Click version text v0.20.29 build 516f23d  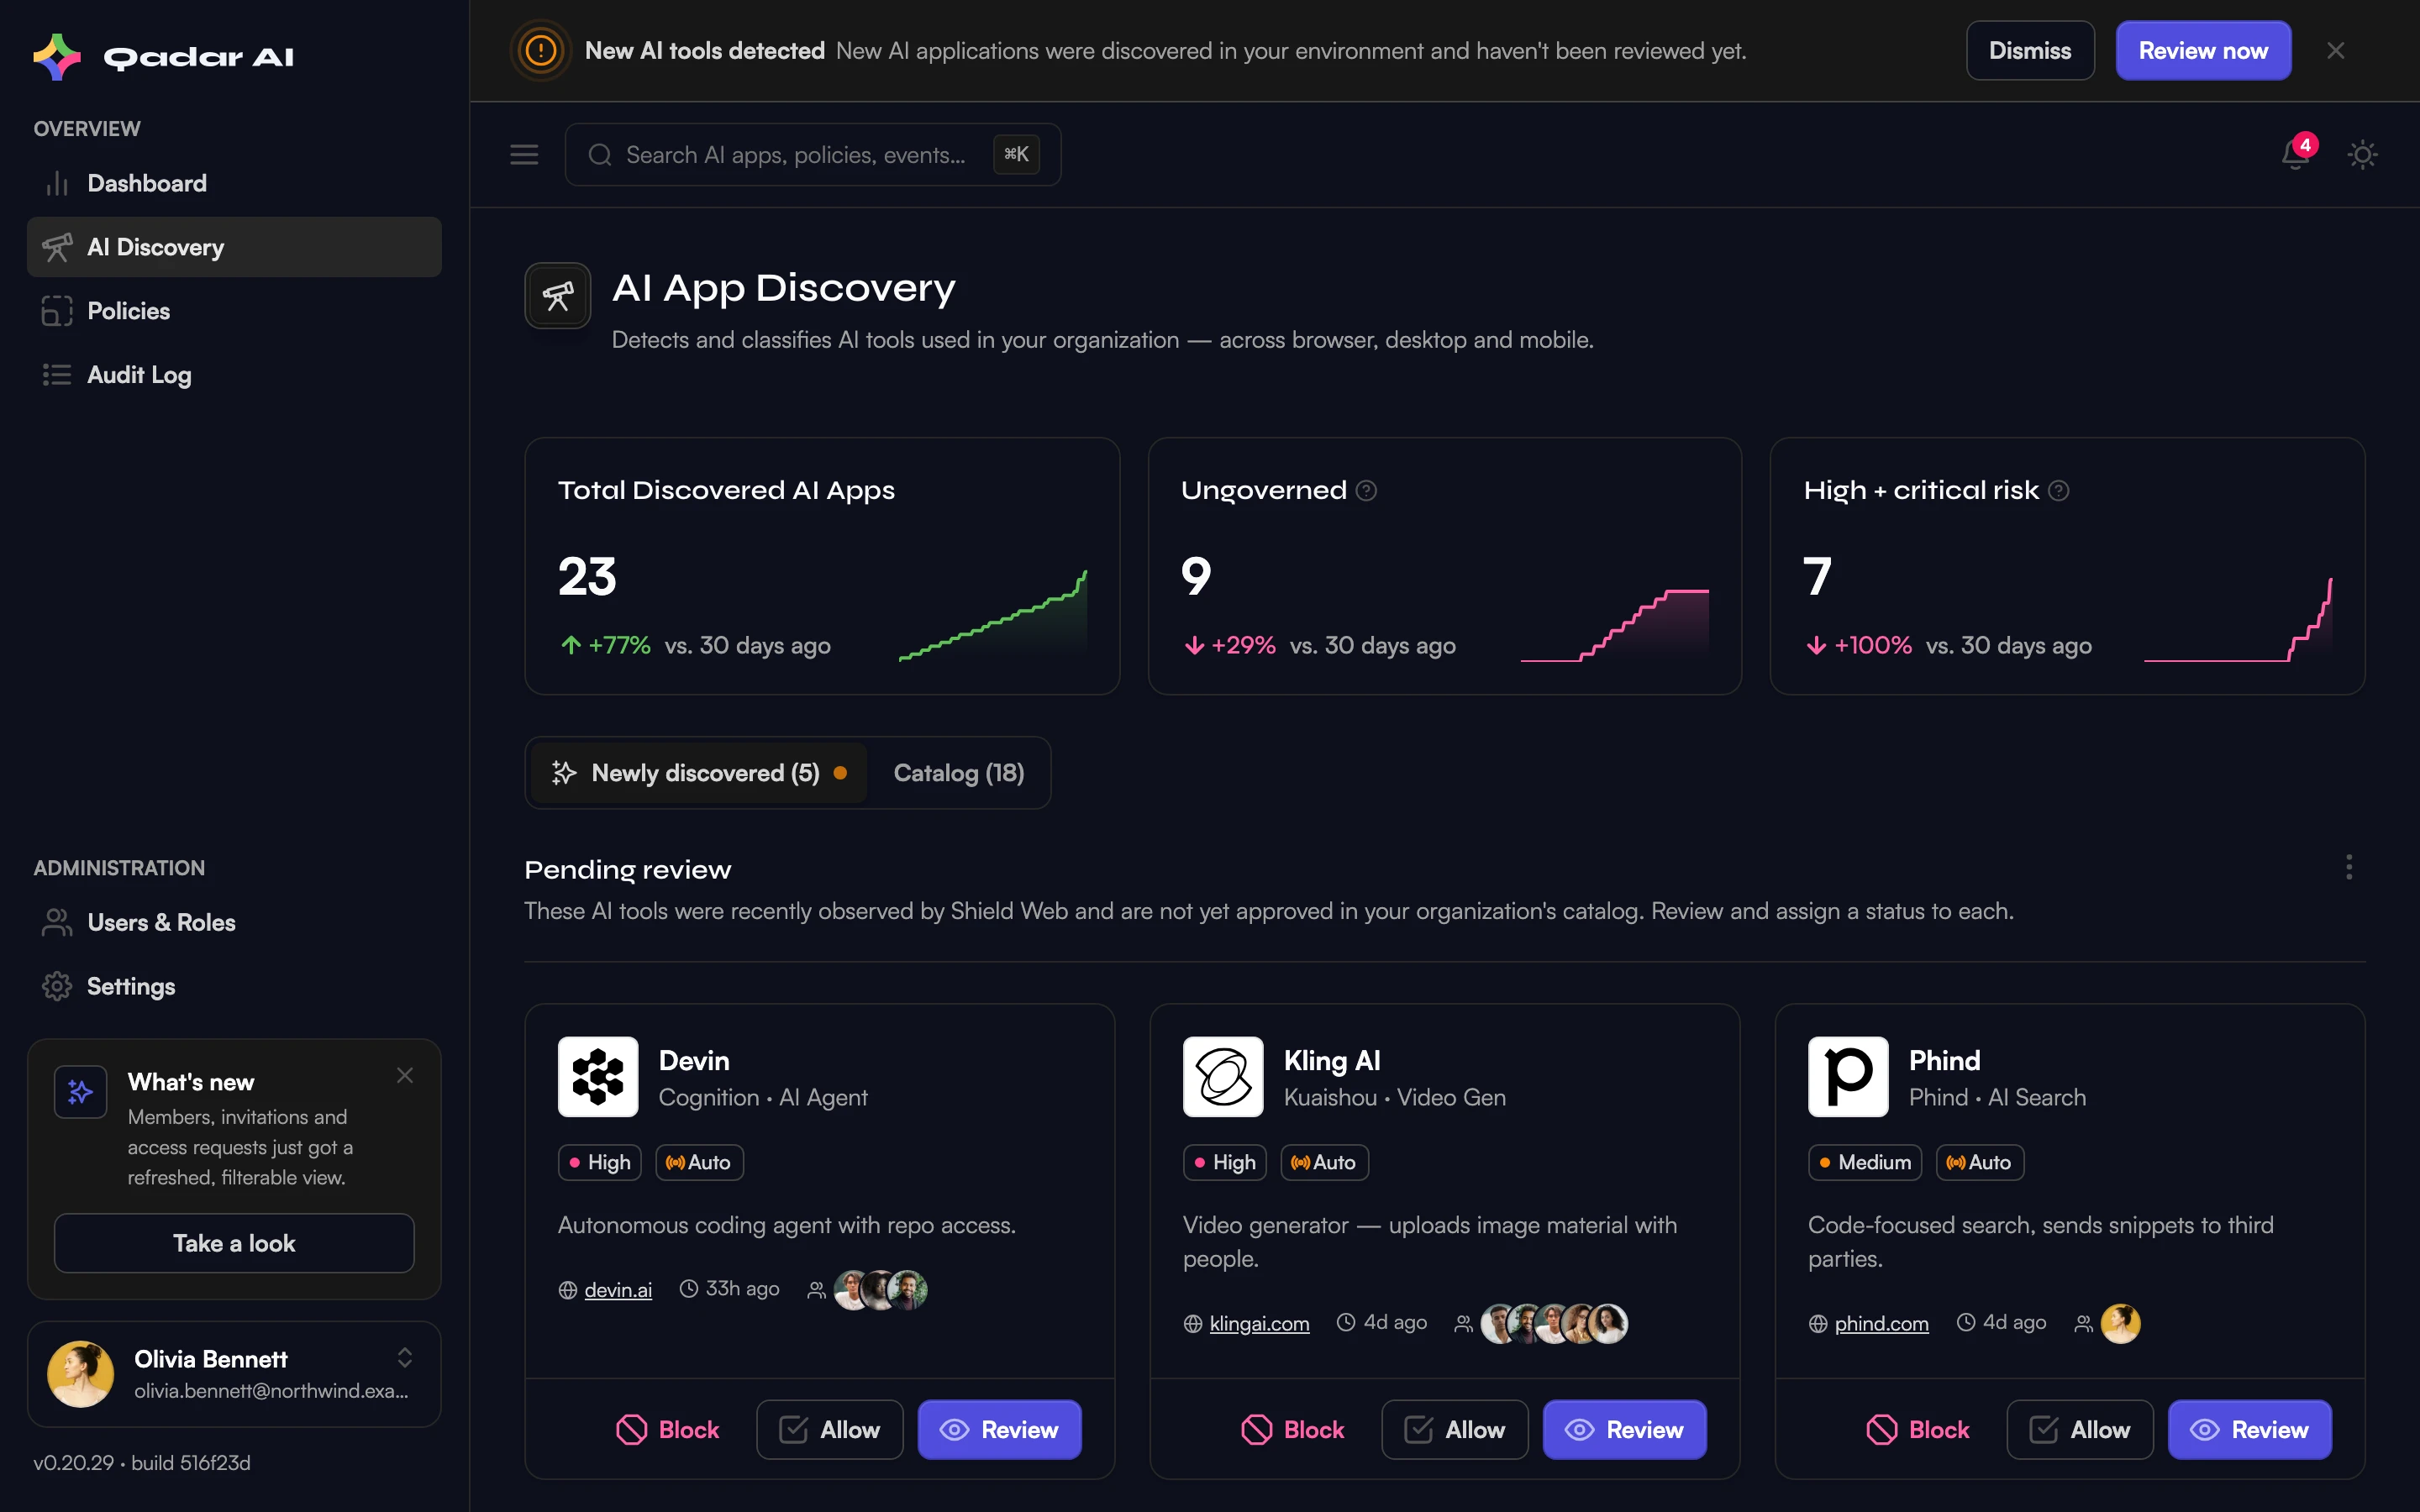click(x=142, y=1462)
